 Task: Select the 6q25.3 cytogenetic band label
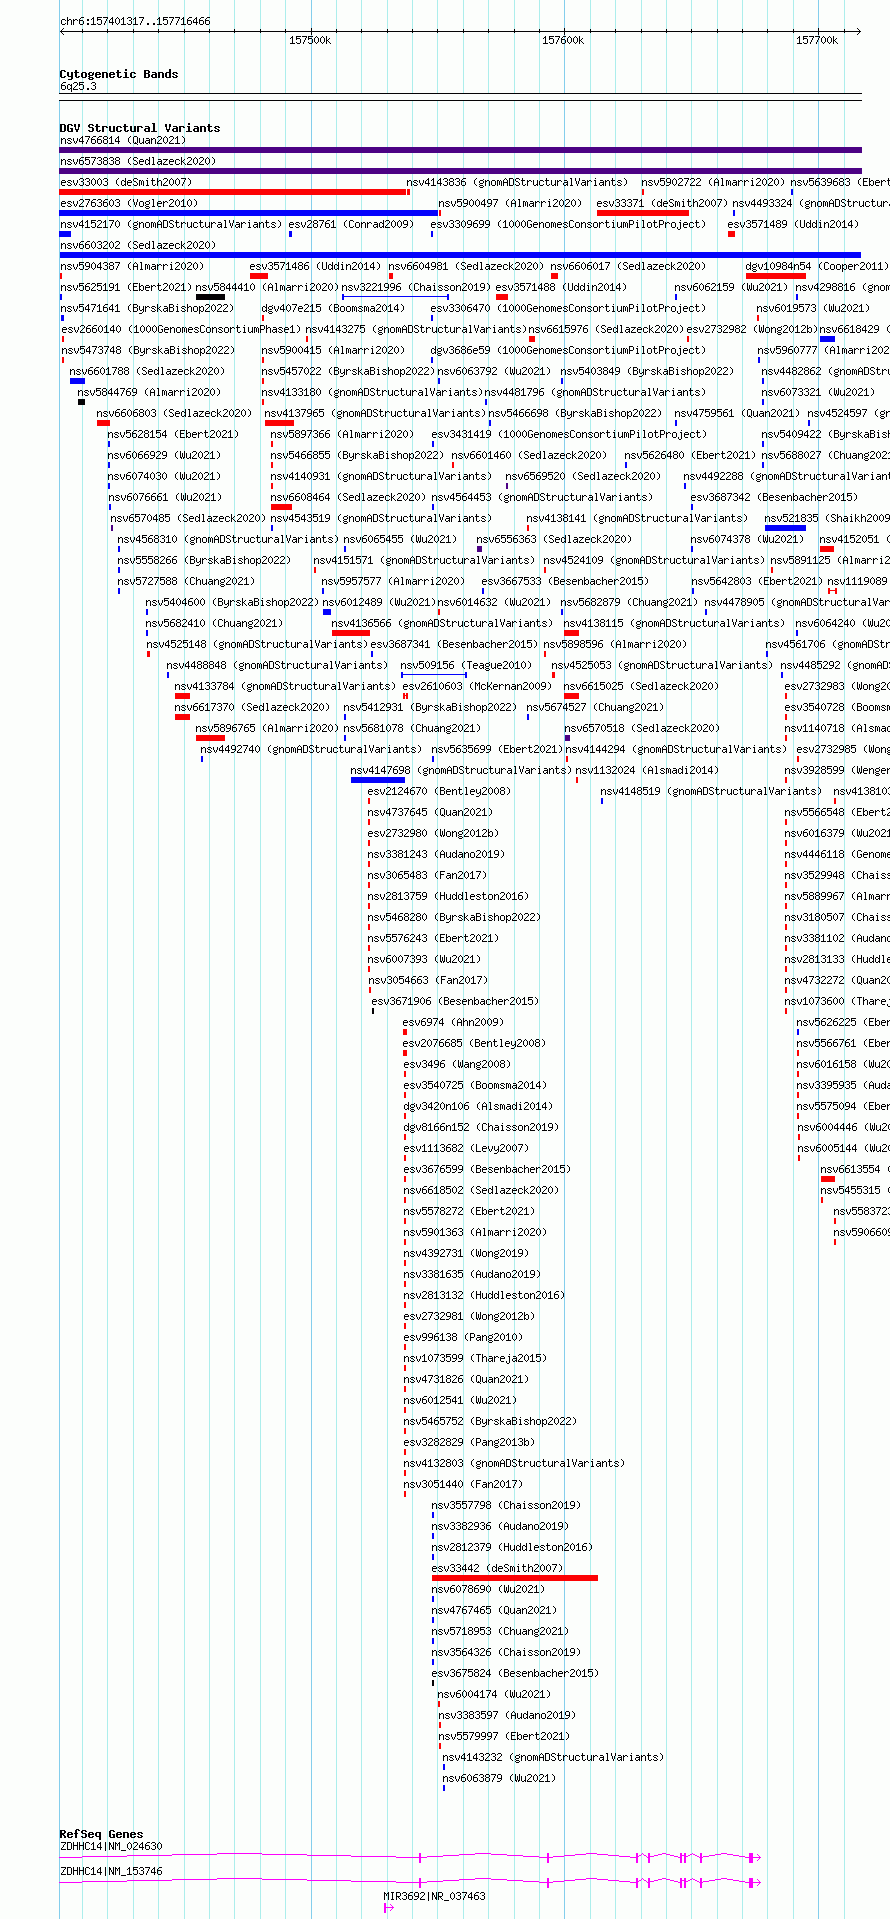78,86
